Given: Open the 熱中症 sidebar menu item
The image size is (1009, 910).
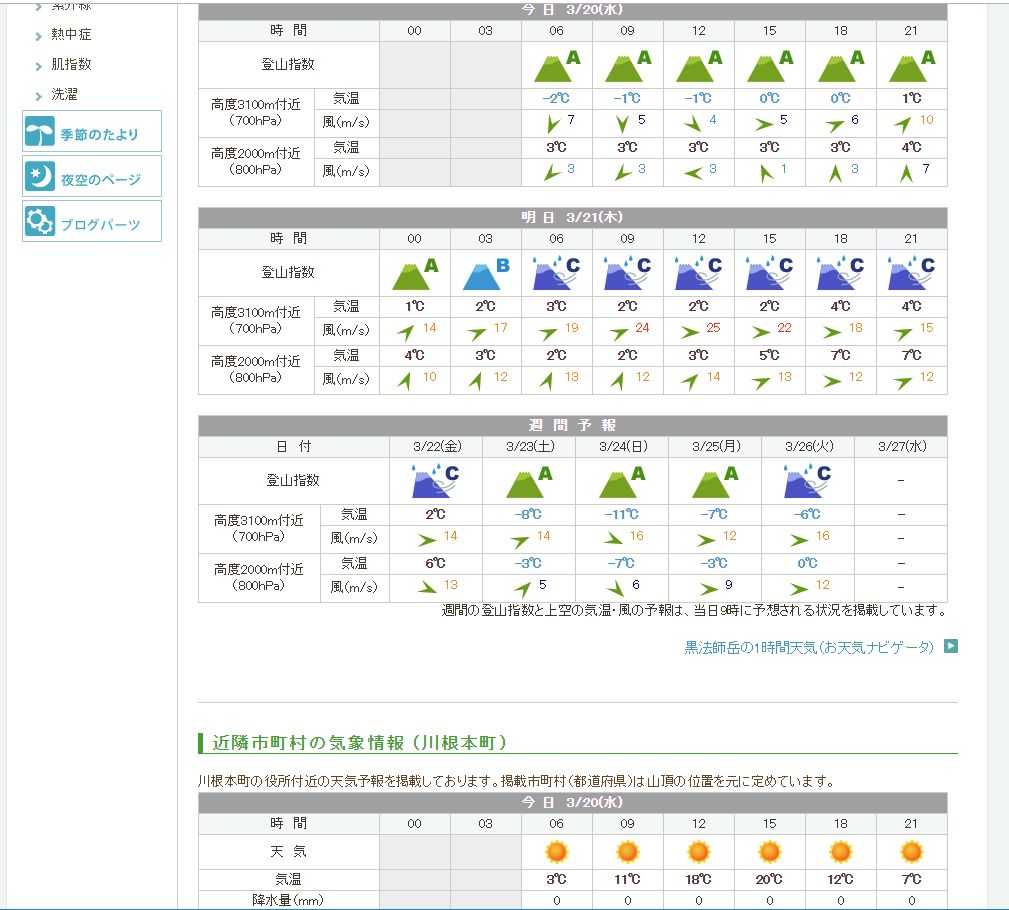Looking at the screenshot, I should [x=71, y=34].
